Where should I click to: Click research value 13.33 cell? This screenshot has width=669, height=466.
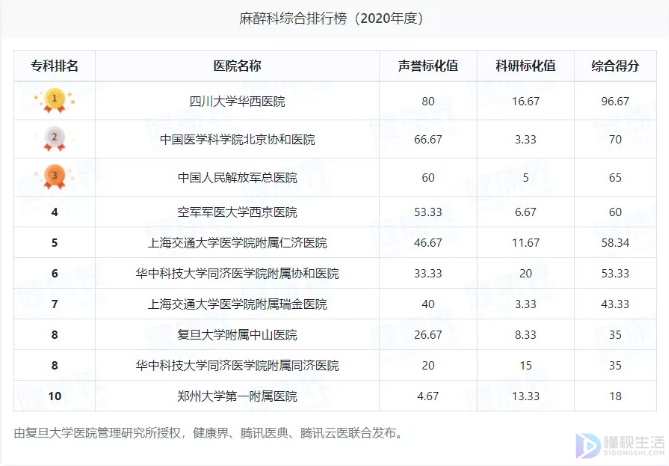pyautogui.click(x=526, y=396)
